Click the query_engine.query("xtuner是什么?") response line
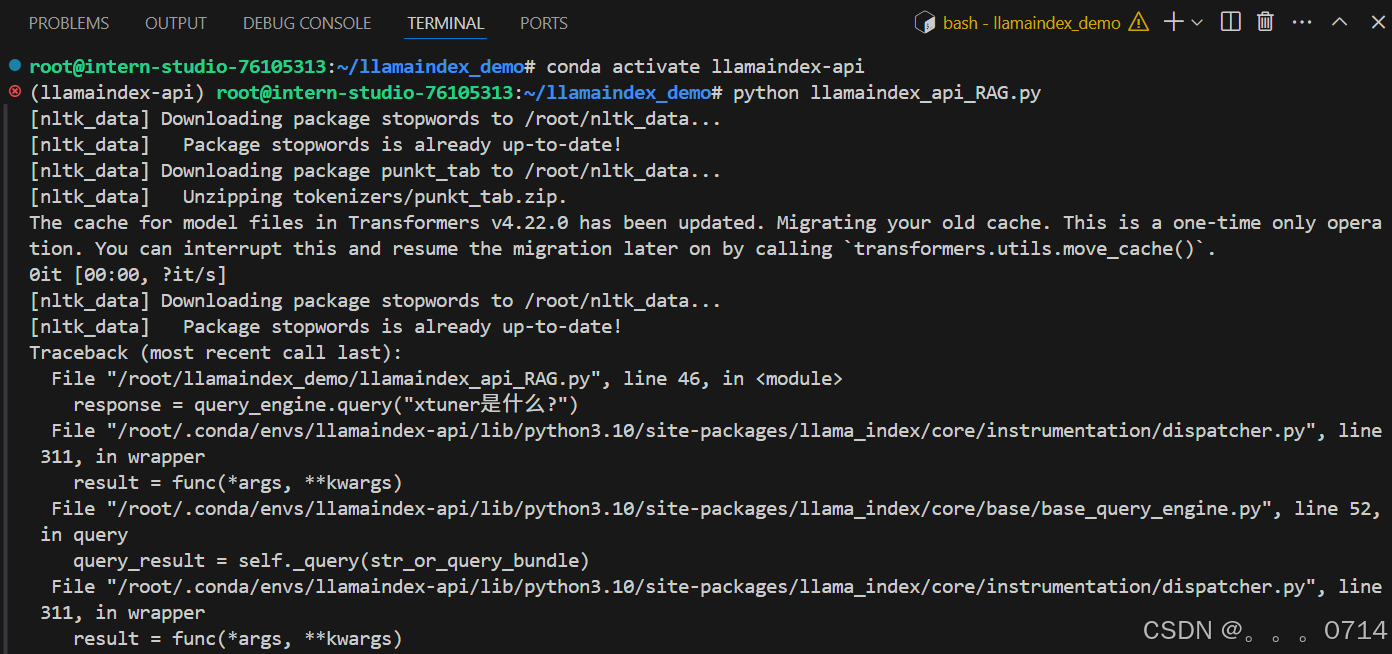This screenshot has height=654, width=1392. tap(326, 405)
